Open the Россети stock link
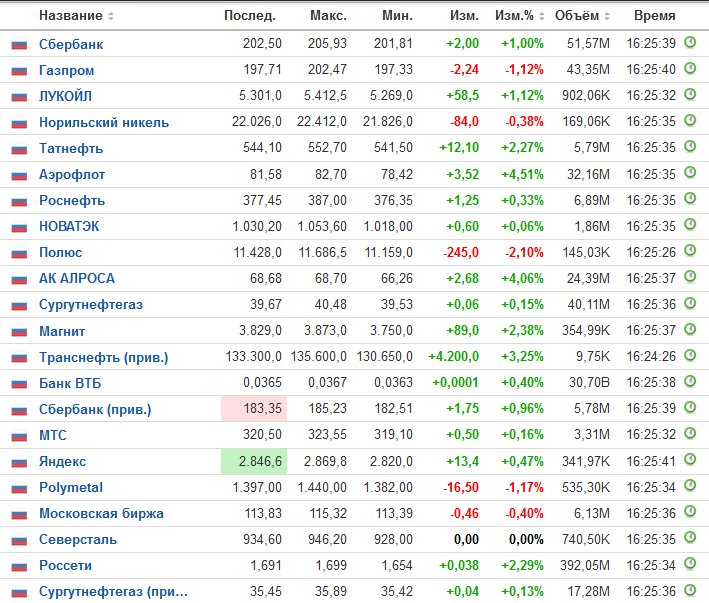Viewport: 709px width, 603px height. [66, 565]
